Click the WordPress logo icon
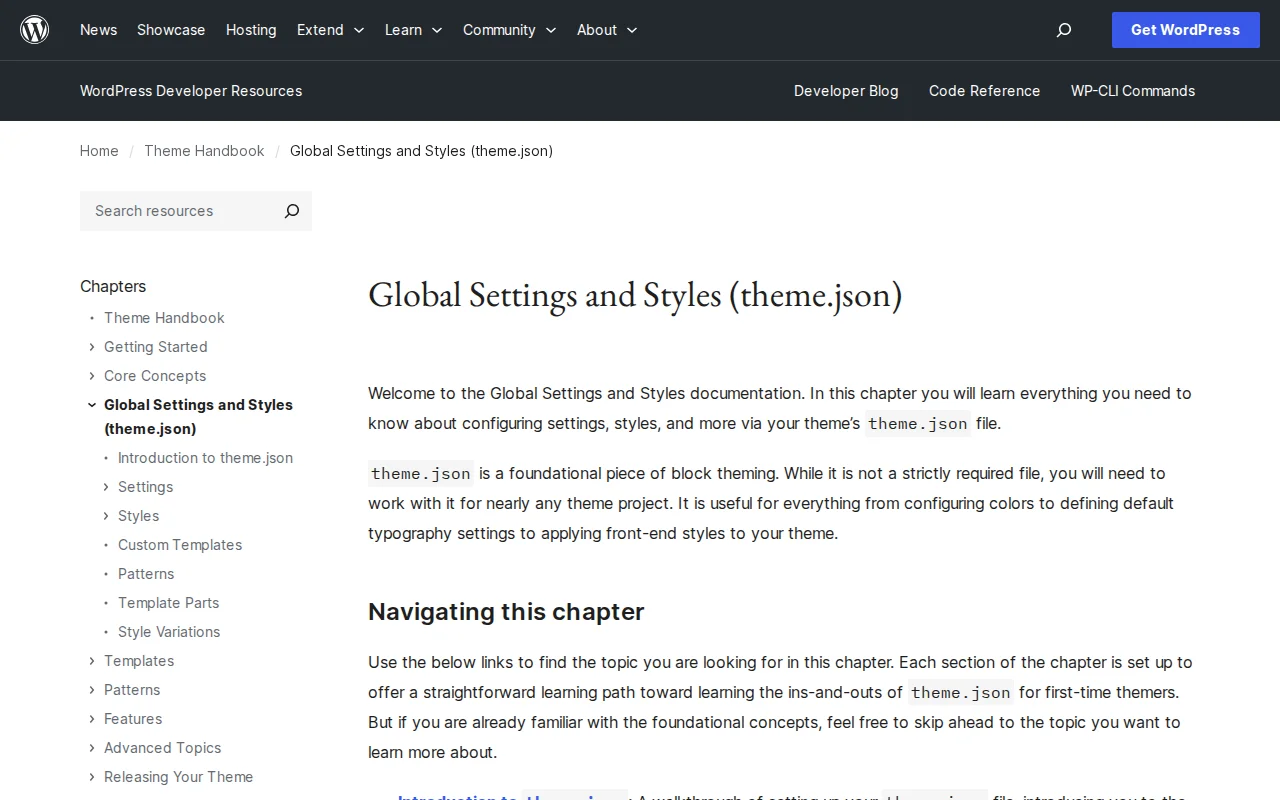 click(x=34, y=29)
